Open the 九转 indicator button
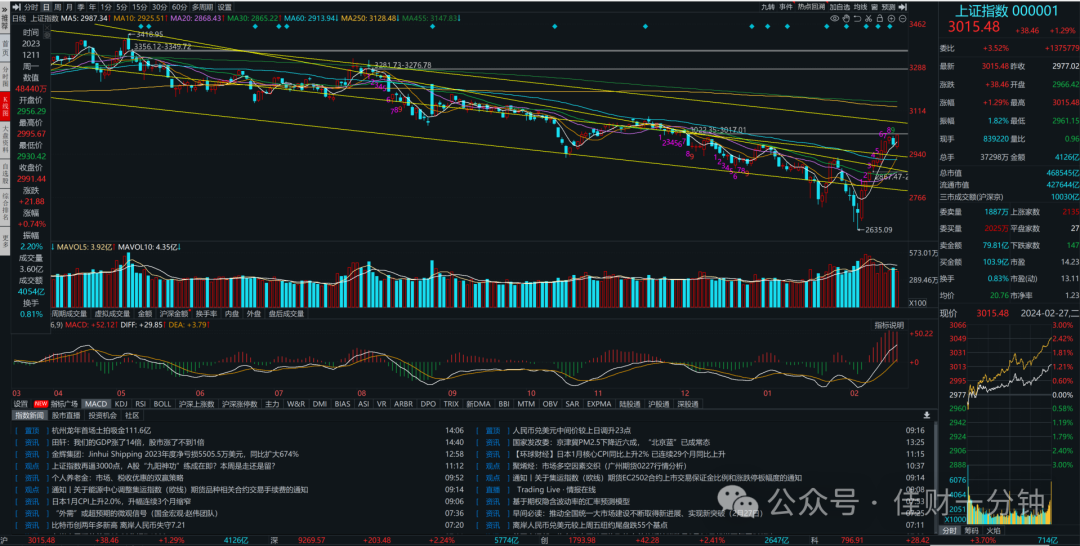Image resolution: width=1080 pixels, height=546 pixels. click(768, 7)
